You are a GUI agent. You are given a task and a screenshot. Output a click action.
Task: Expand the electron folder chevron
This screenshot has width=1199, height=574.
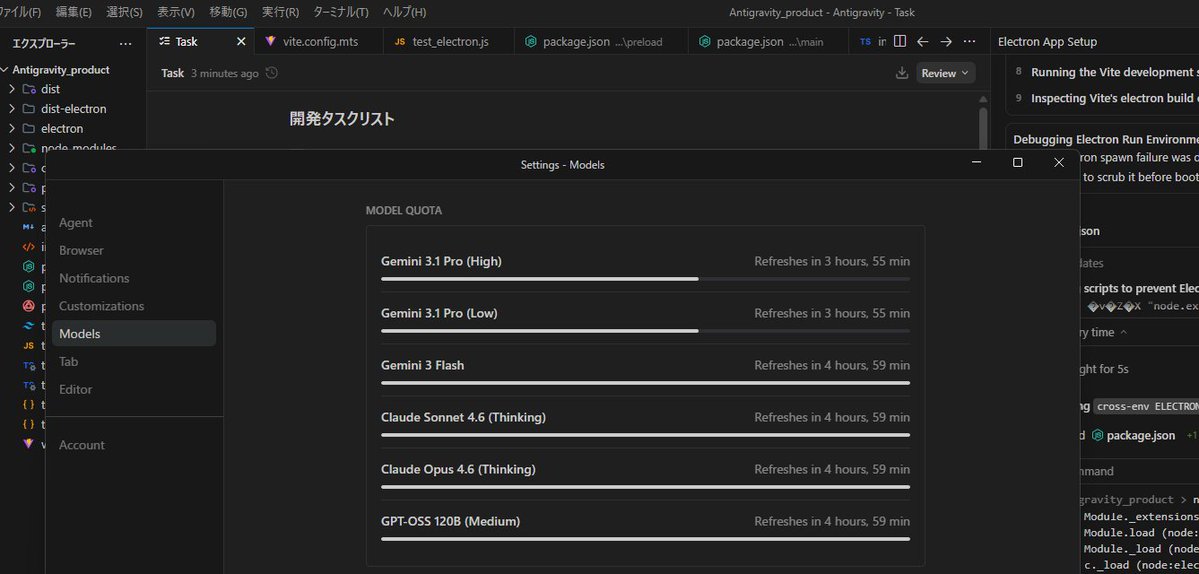pos(11,128)
